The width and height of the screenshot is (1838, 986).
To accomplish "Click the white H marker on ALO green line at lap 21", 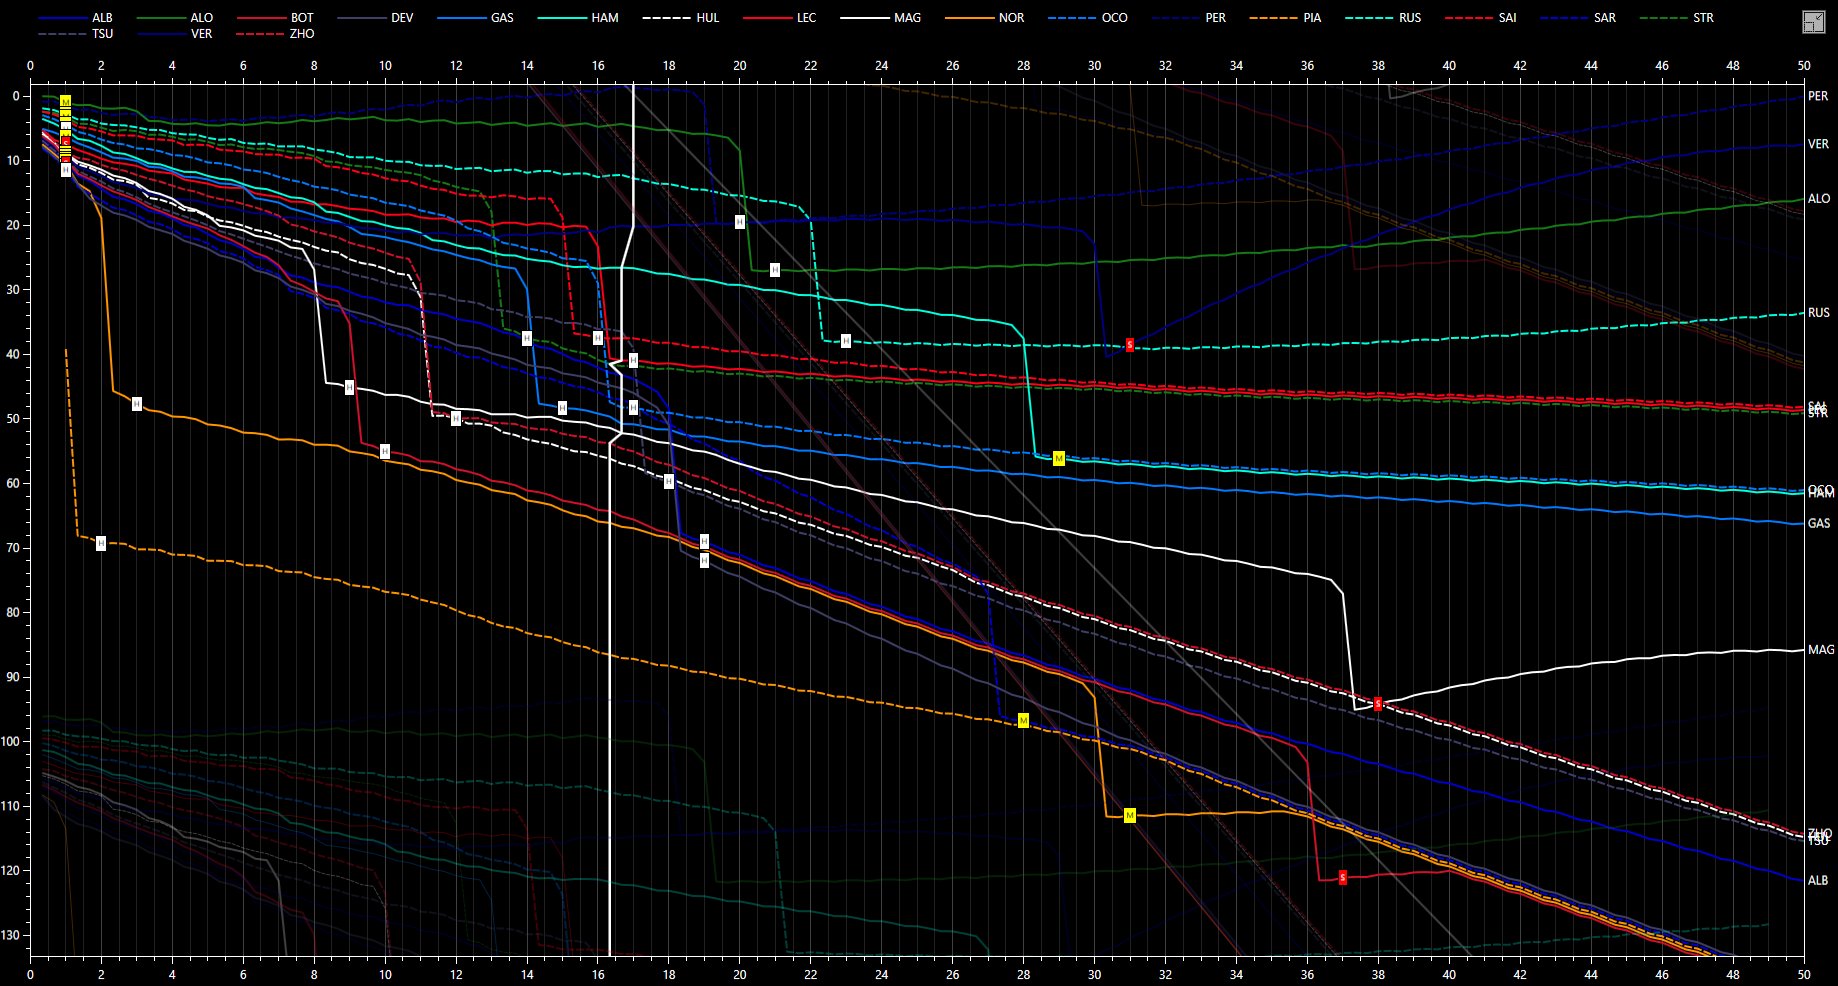I will coord(775,270).
